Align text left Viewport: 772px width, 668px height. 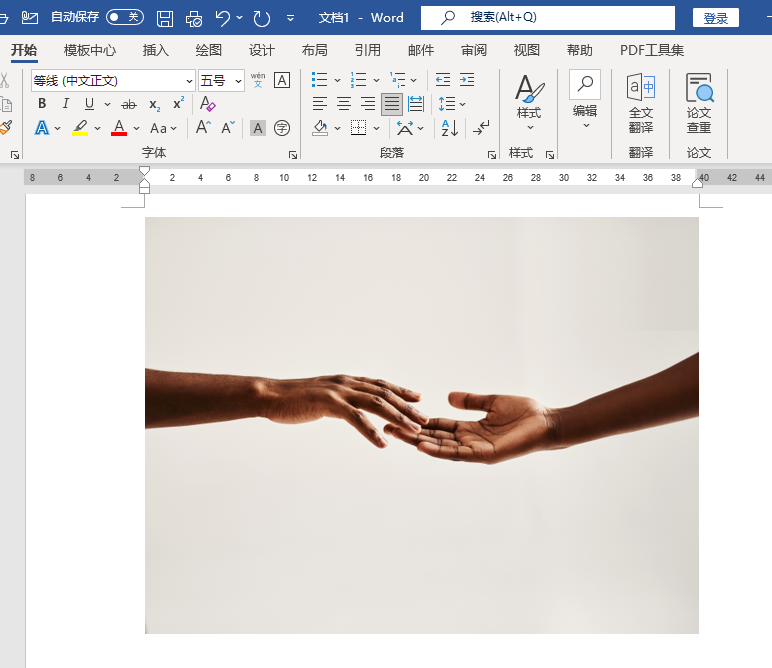tap(320, 104)
